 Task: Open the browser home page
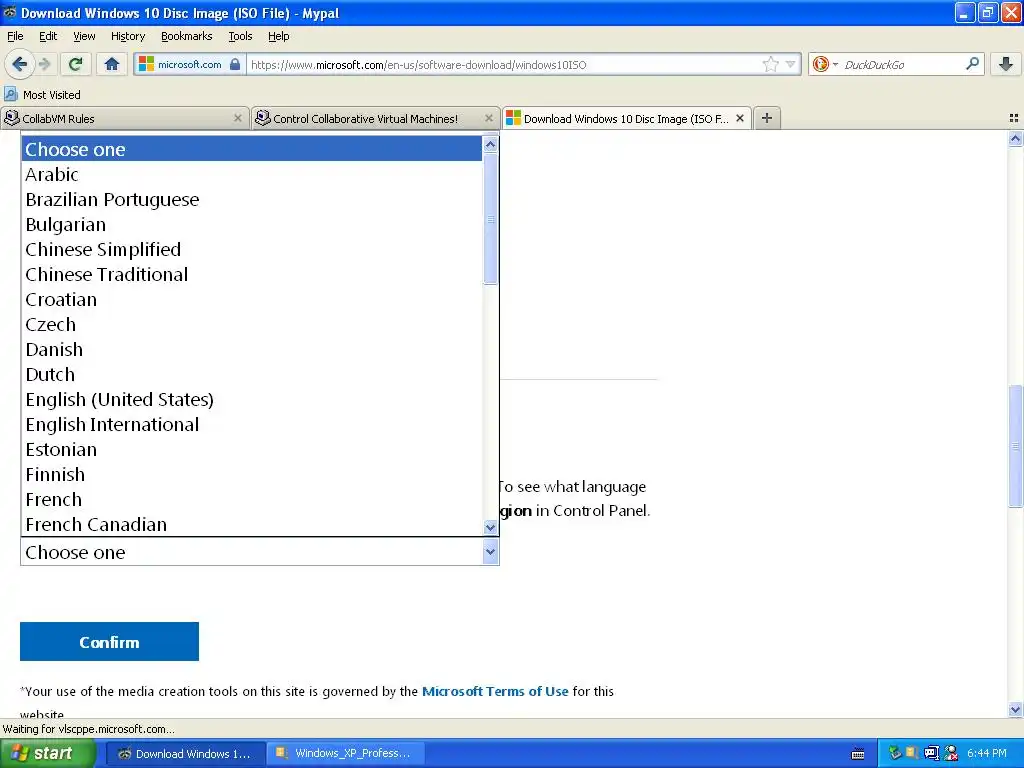point(112,64)
